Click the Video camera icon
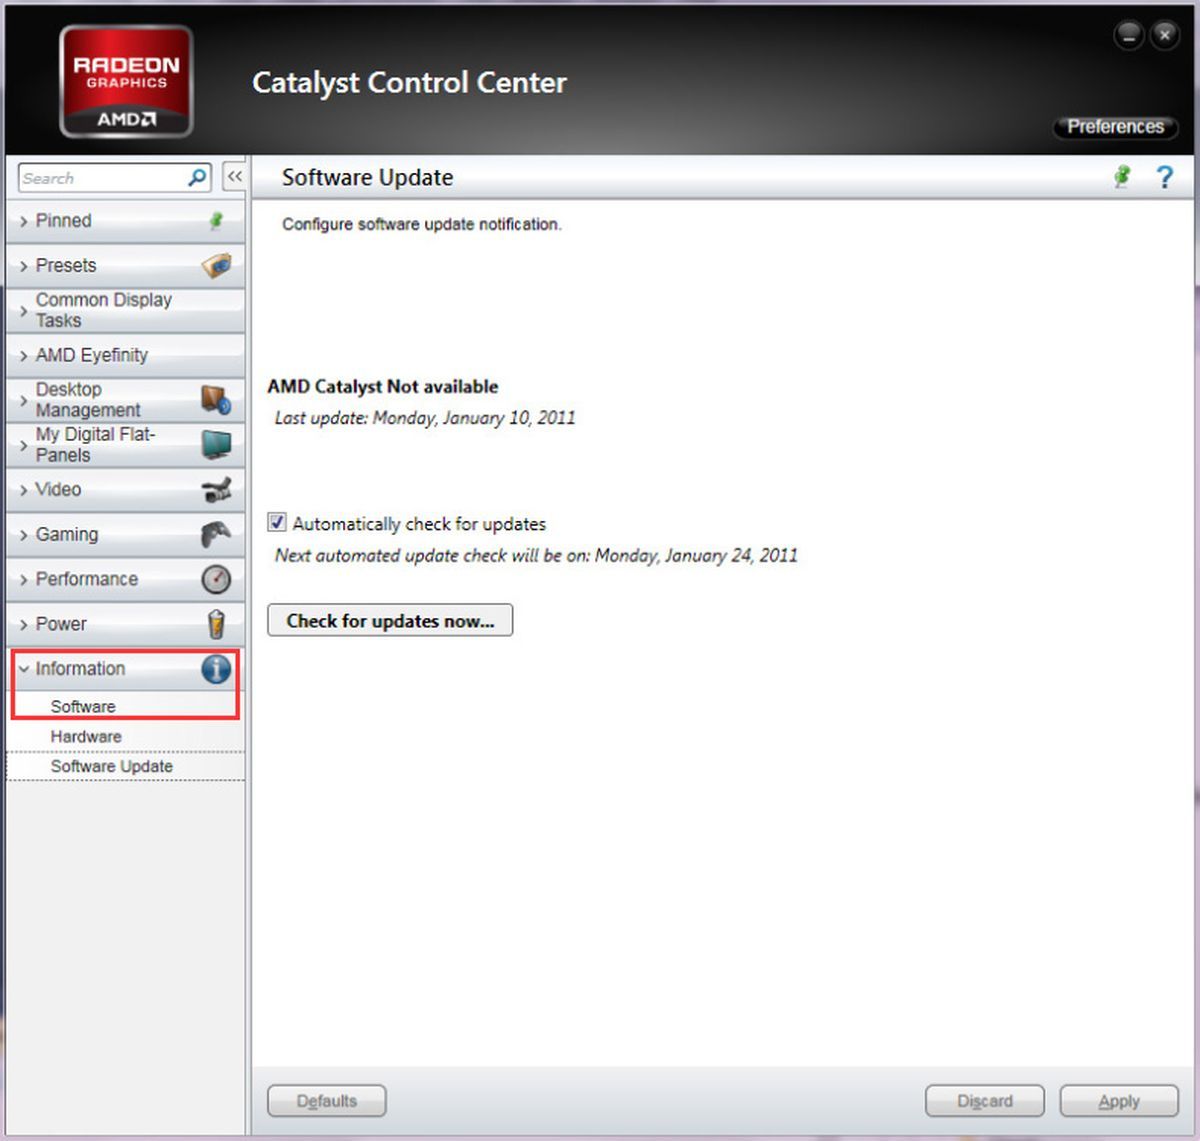 pos(216,490)
